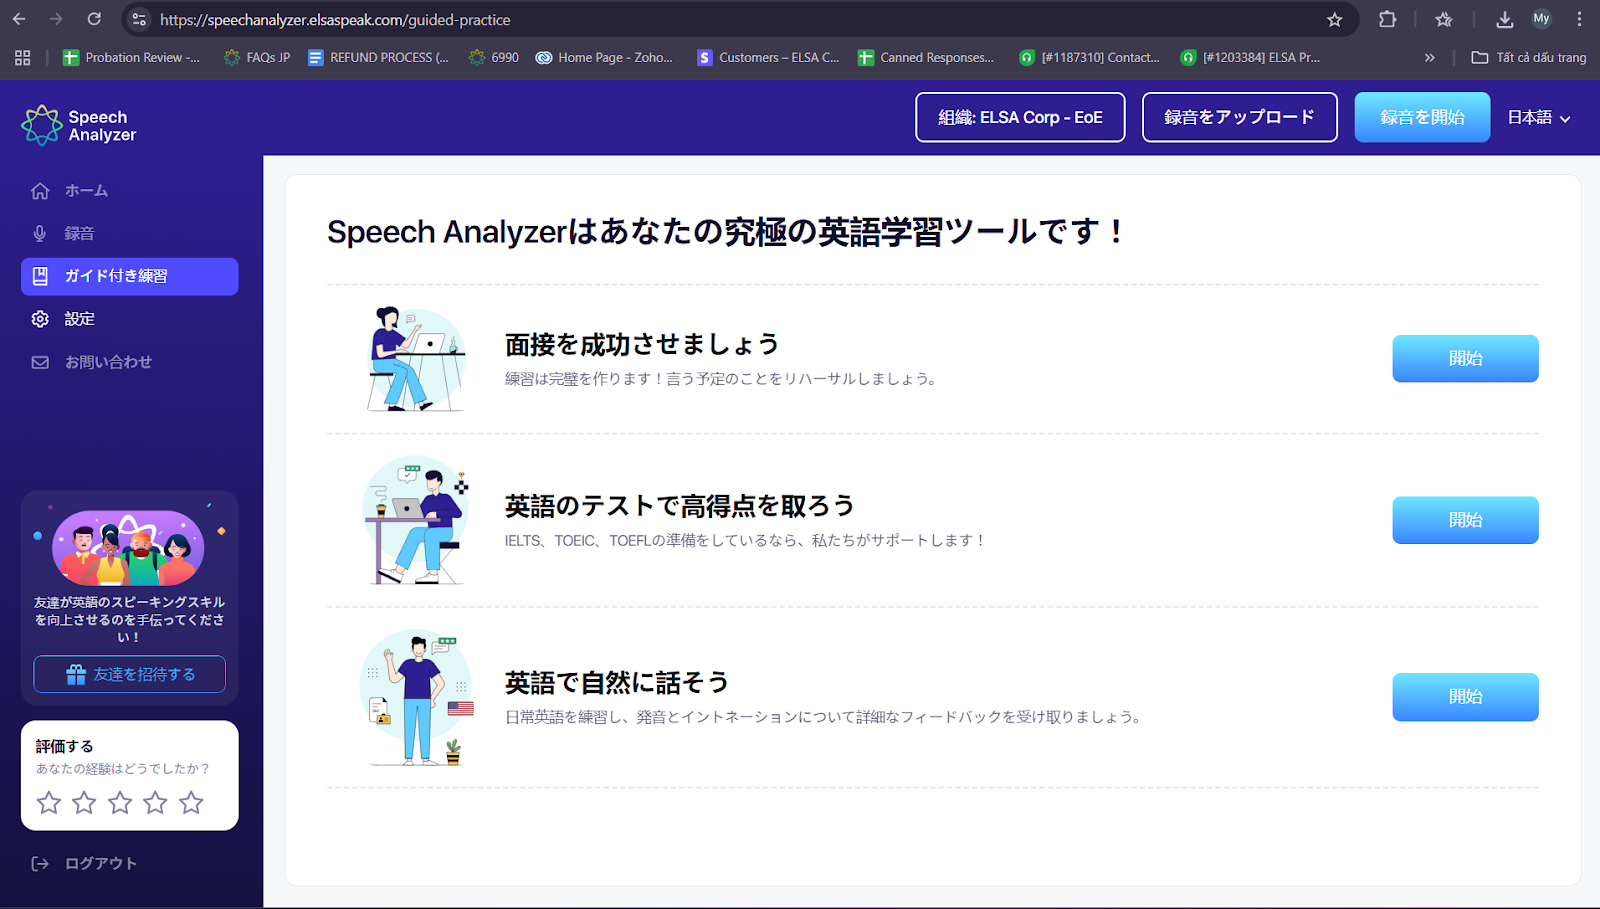This screenshot has width=1600, height=909.
Task: Select ガイド付き練習 sidebar item
Action: [x=129, y=276]
